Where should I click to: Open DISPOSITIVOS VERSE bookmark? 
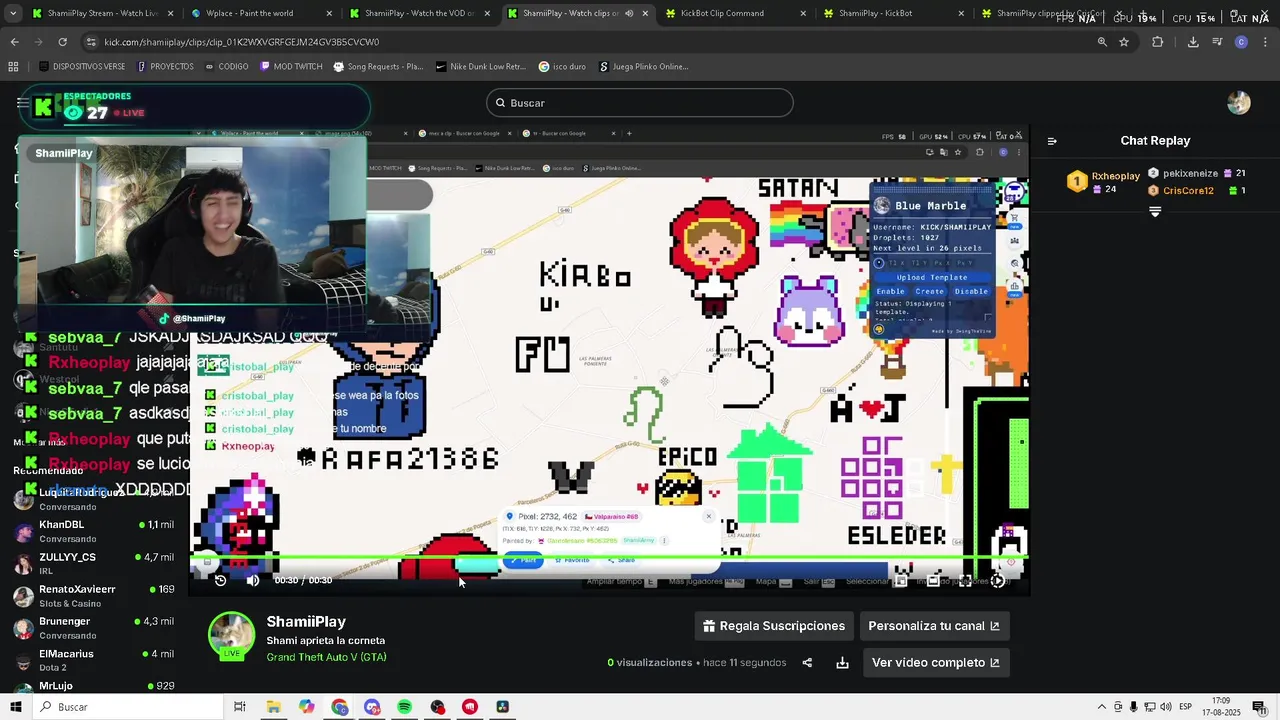[x=82, y=67]
